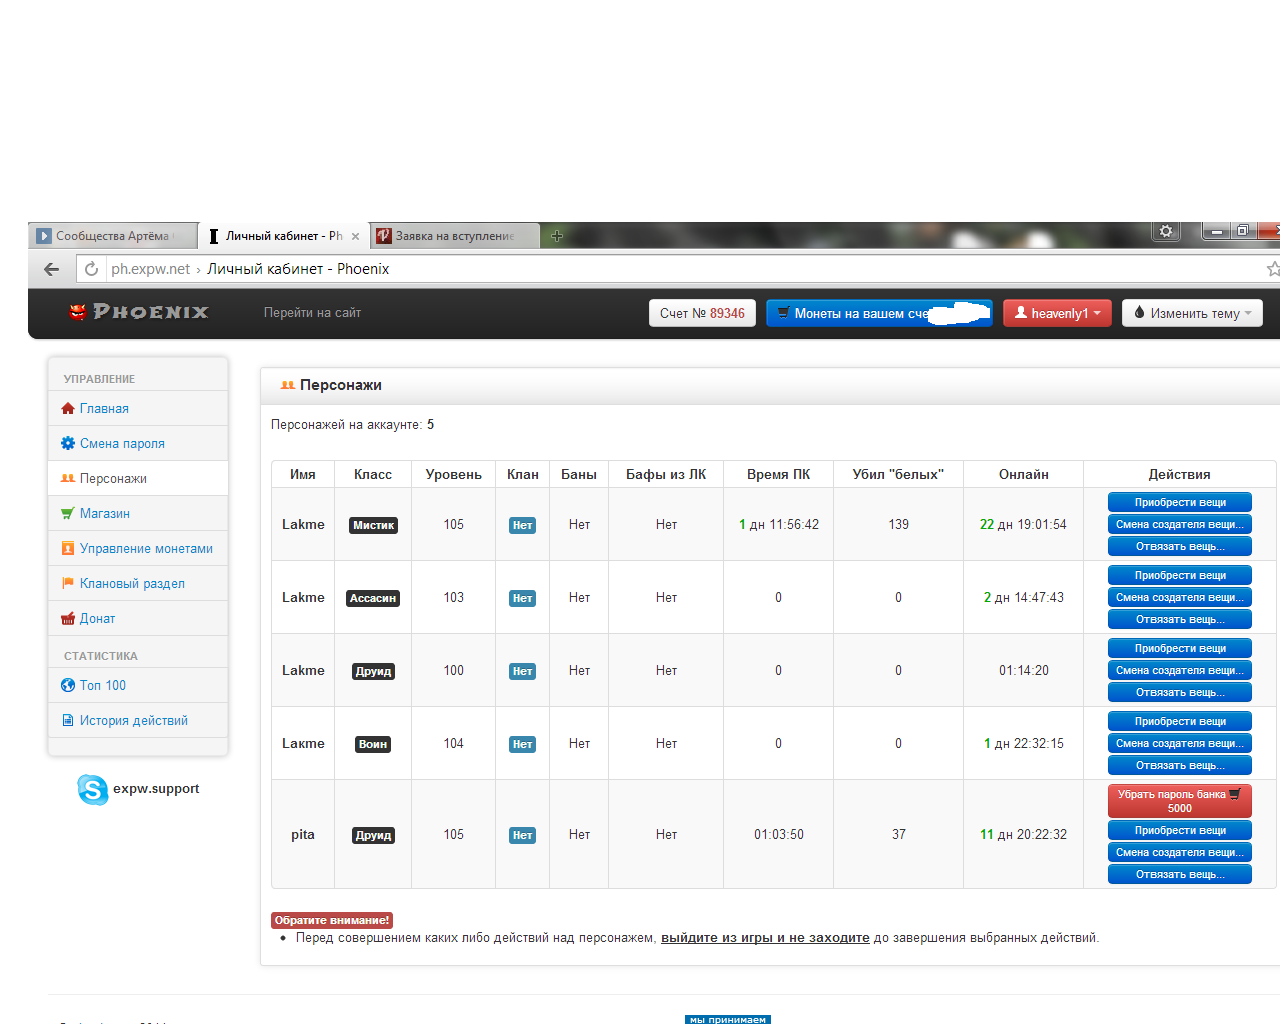This screenshot has width=1280, height=1024.
Task: Click the Клановый раздел flag icon
Action: coord(68,583)
